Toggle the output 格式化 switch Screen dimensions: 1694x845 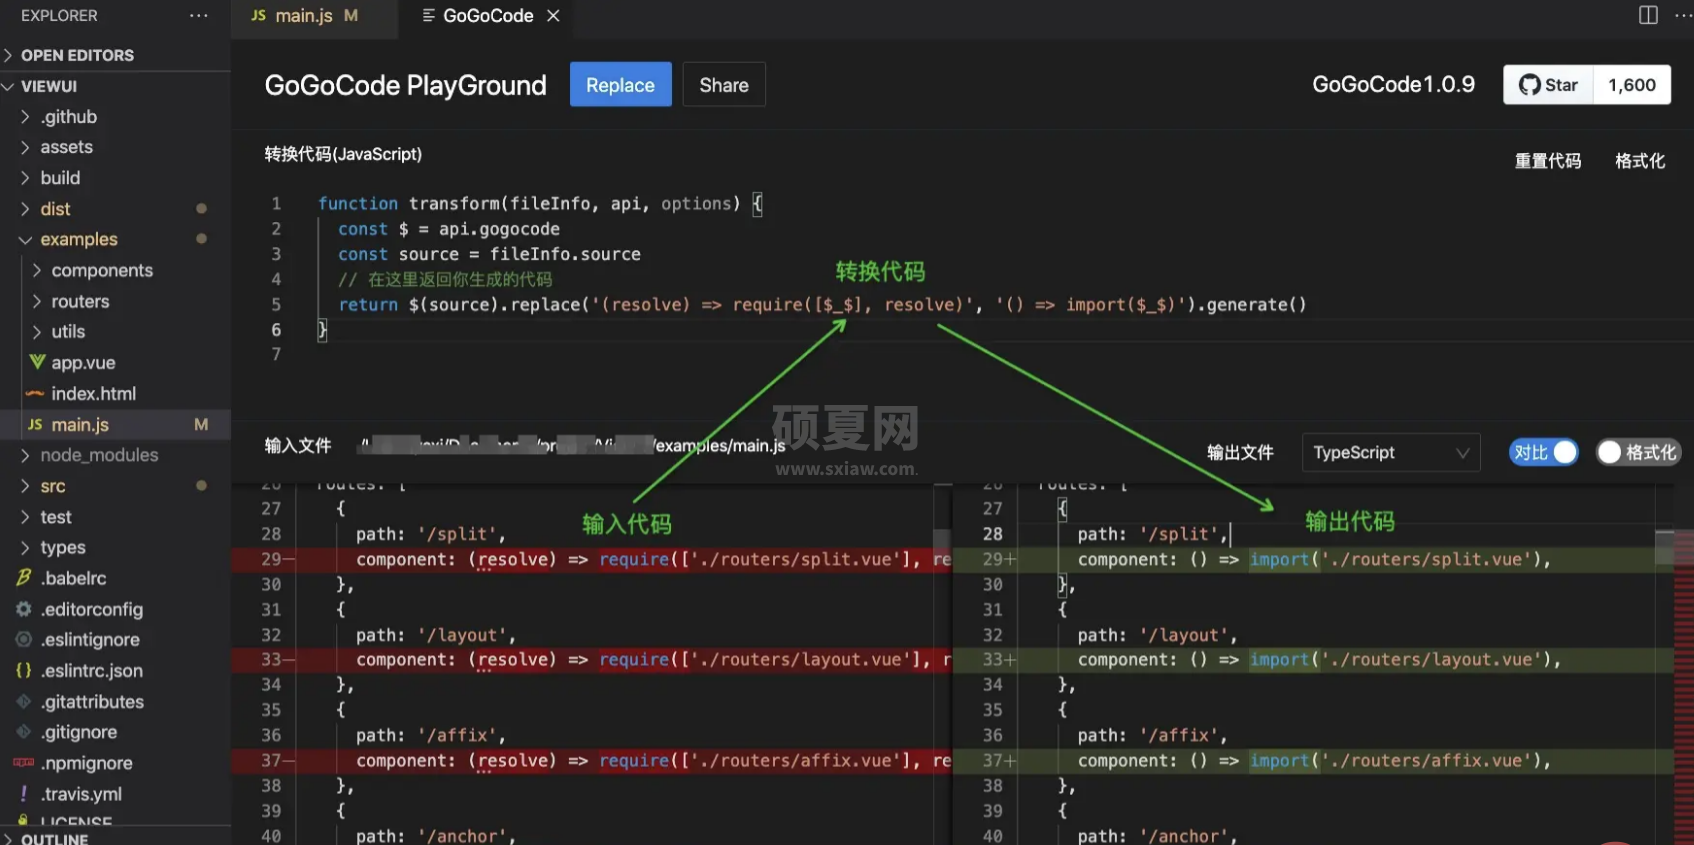1638,453
